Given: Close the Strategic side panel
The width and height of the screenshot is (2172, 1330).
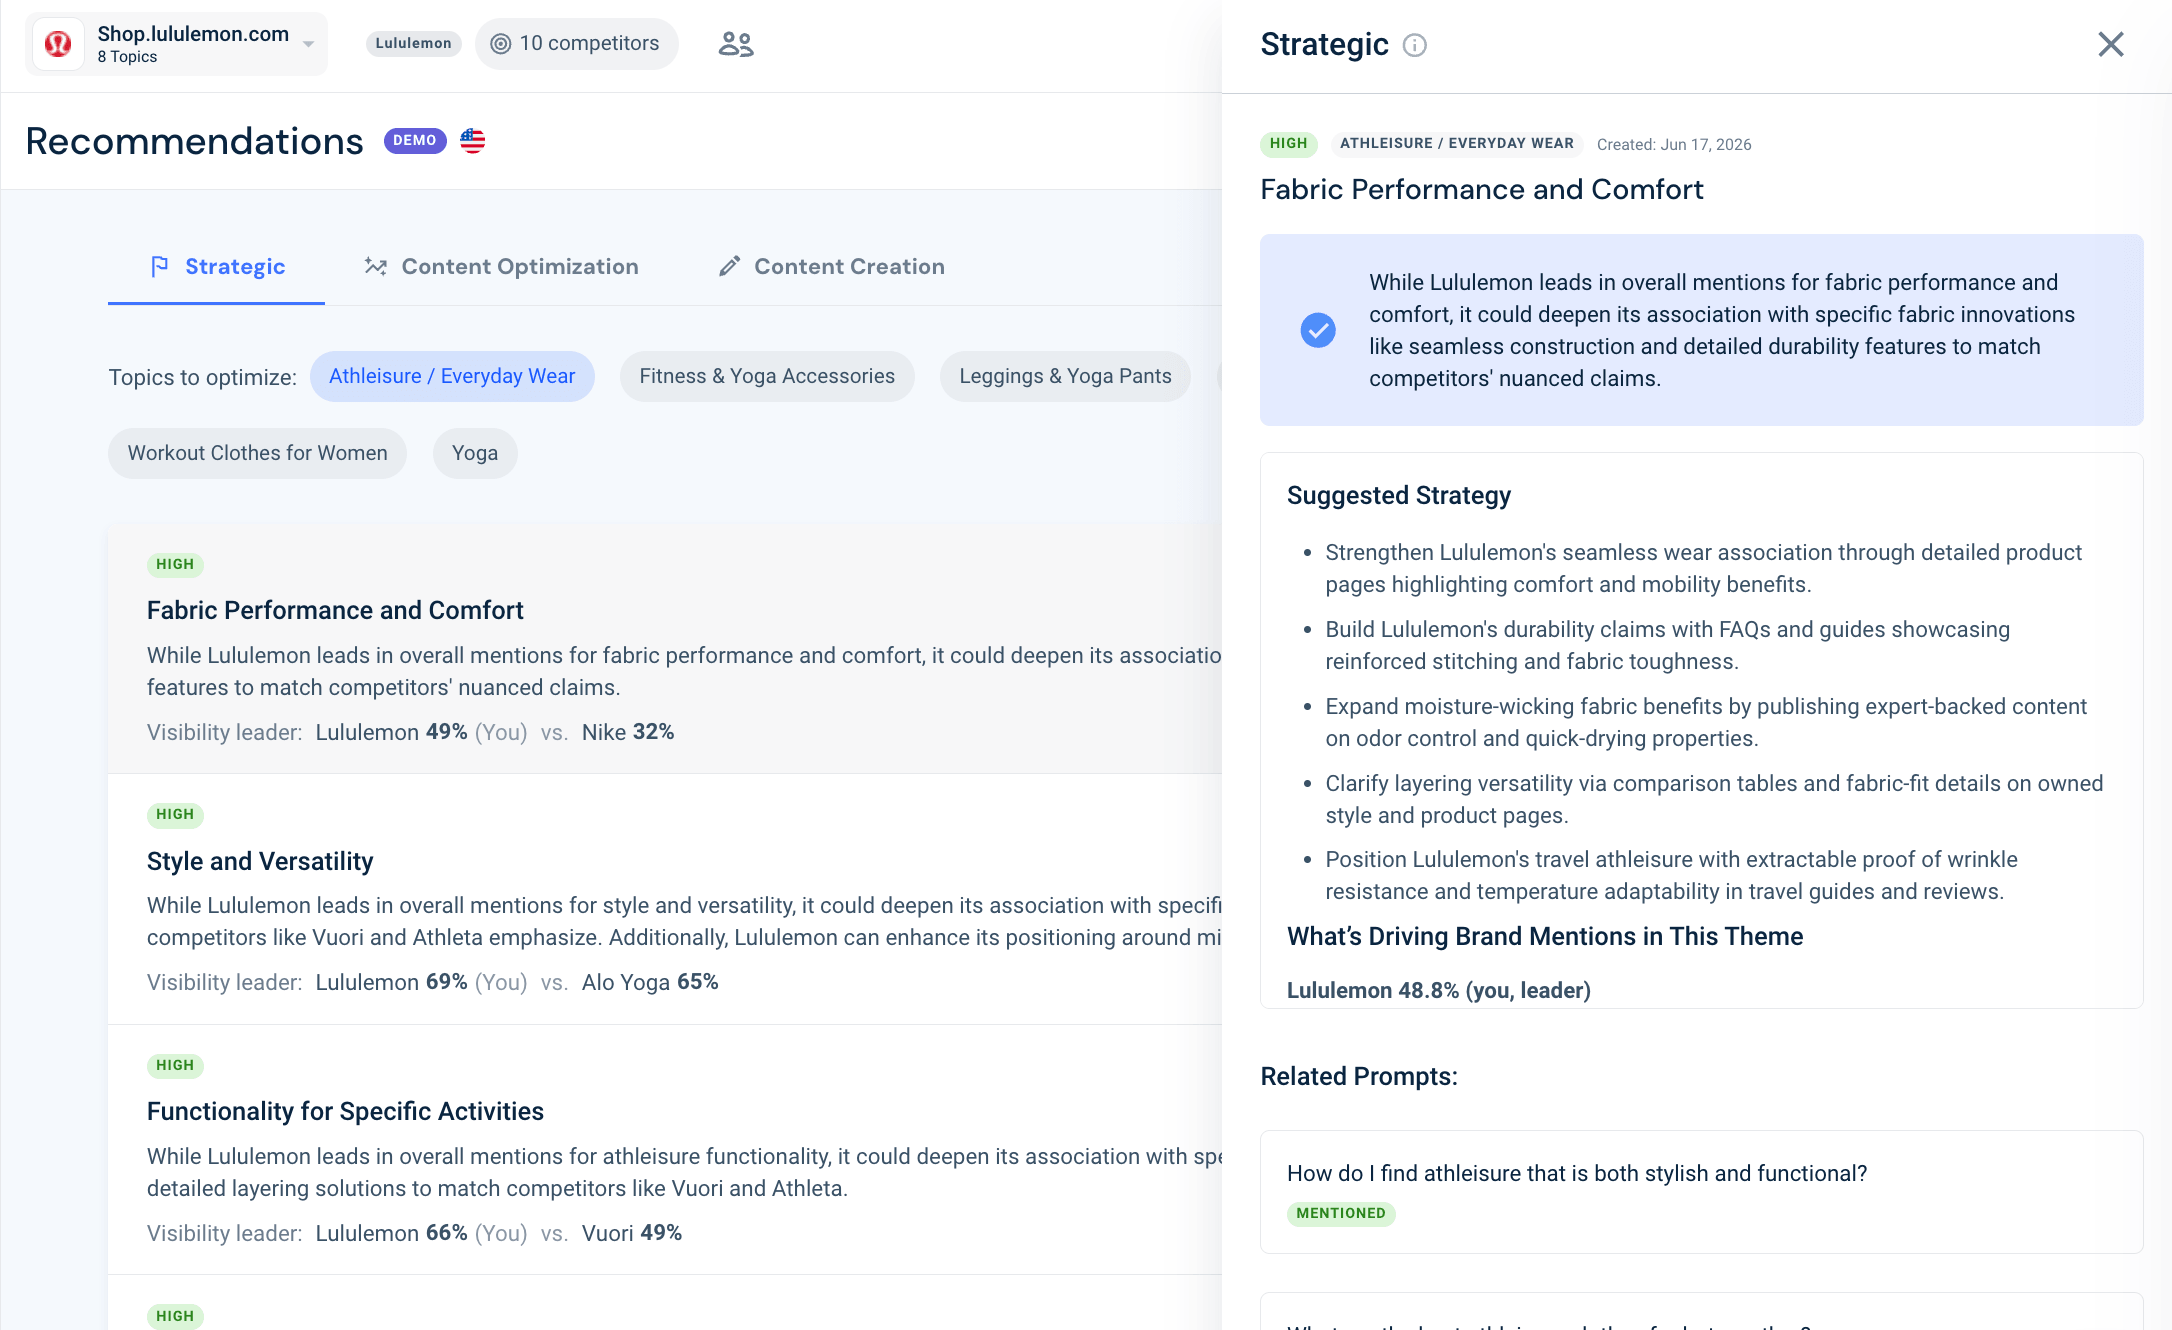Looking at the screenshot, I should coord(2111,44).
